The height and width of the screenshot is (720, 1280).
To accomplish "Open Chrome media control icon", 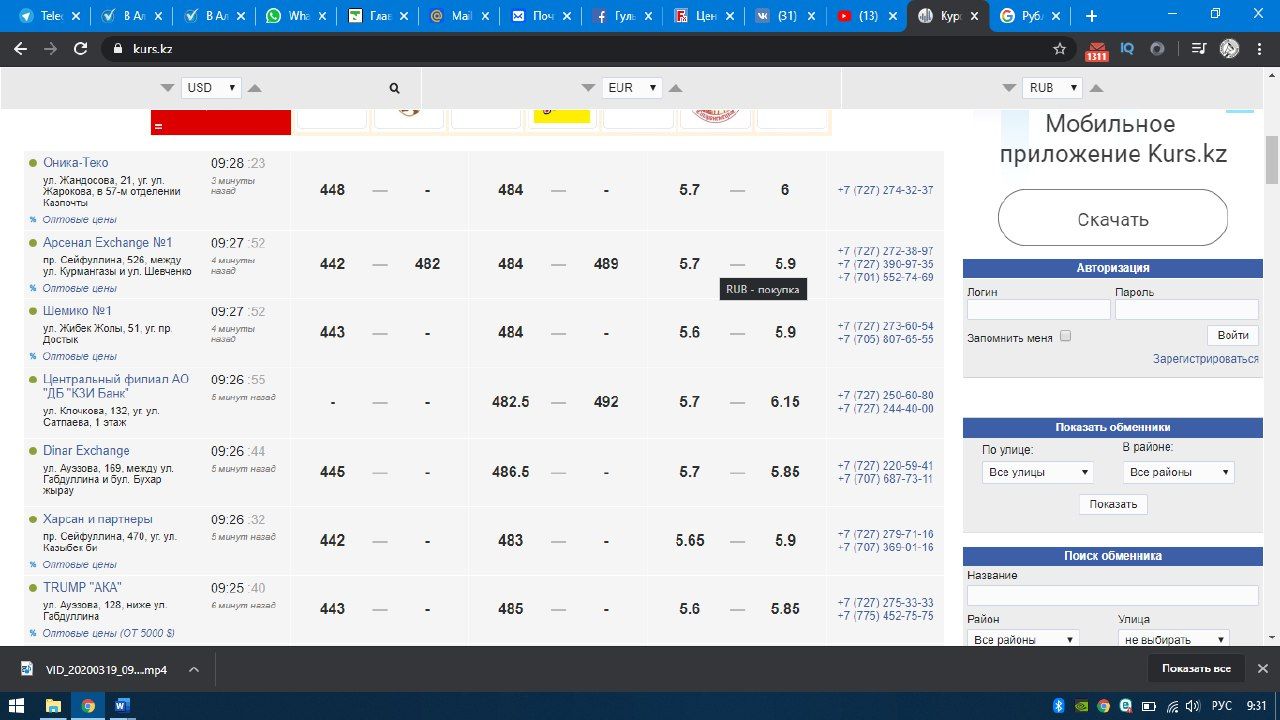I will pos(1200,48).
